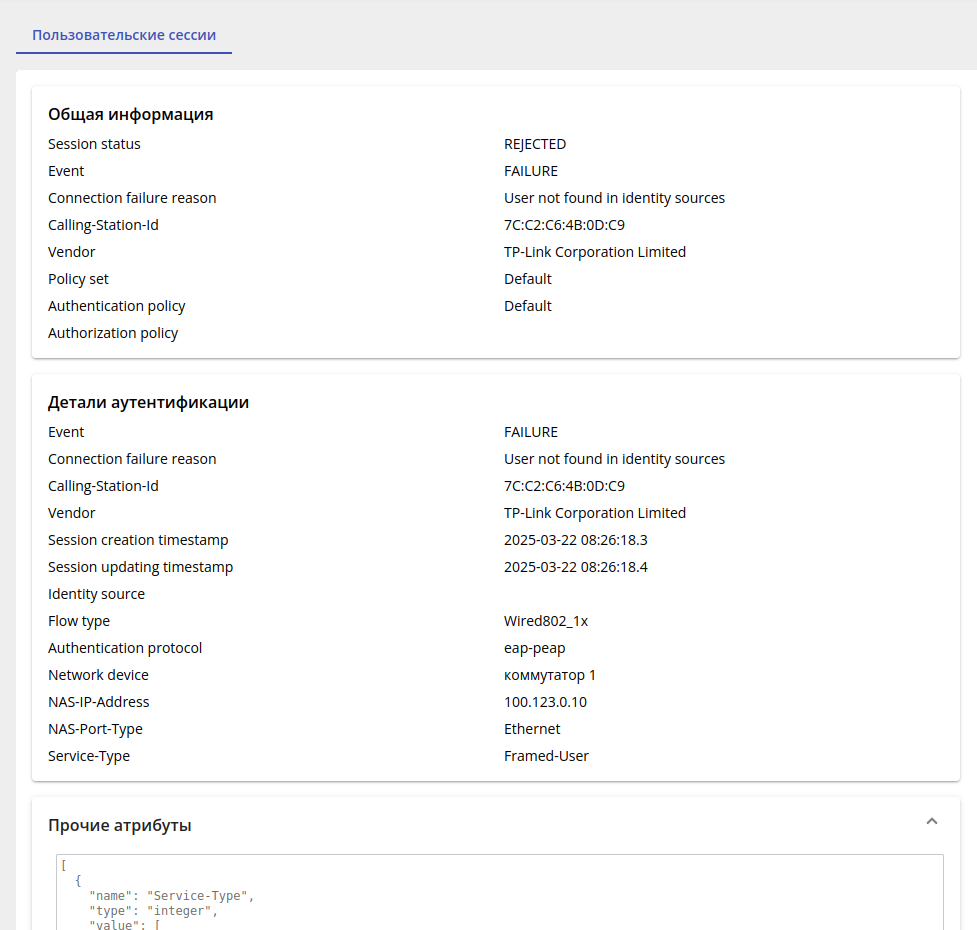This screenshot has width=977, height=930.
Task: Click the Детали аутентификации heading
Action: (x=148, y=403)
